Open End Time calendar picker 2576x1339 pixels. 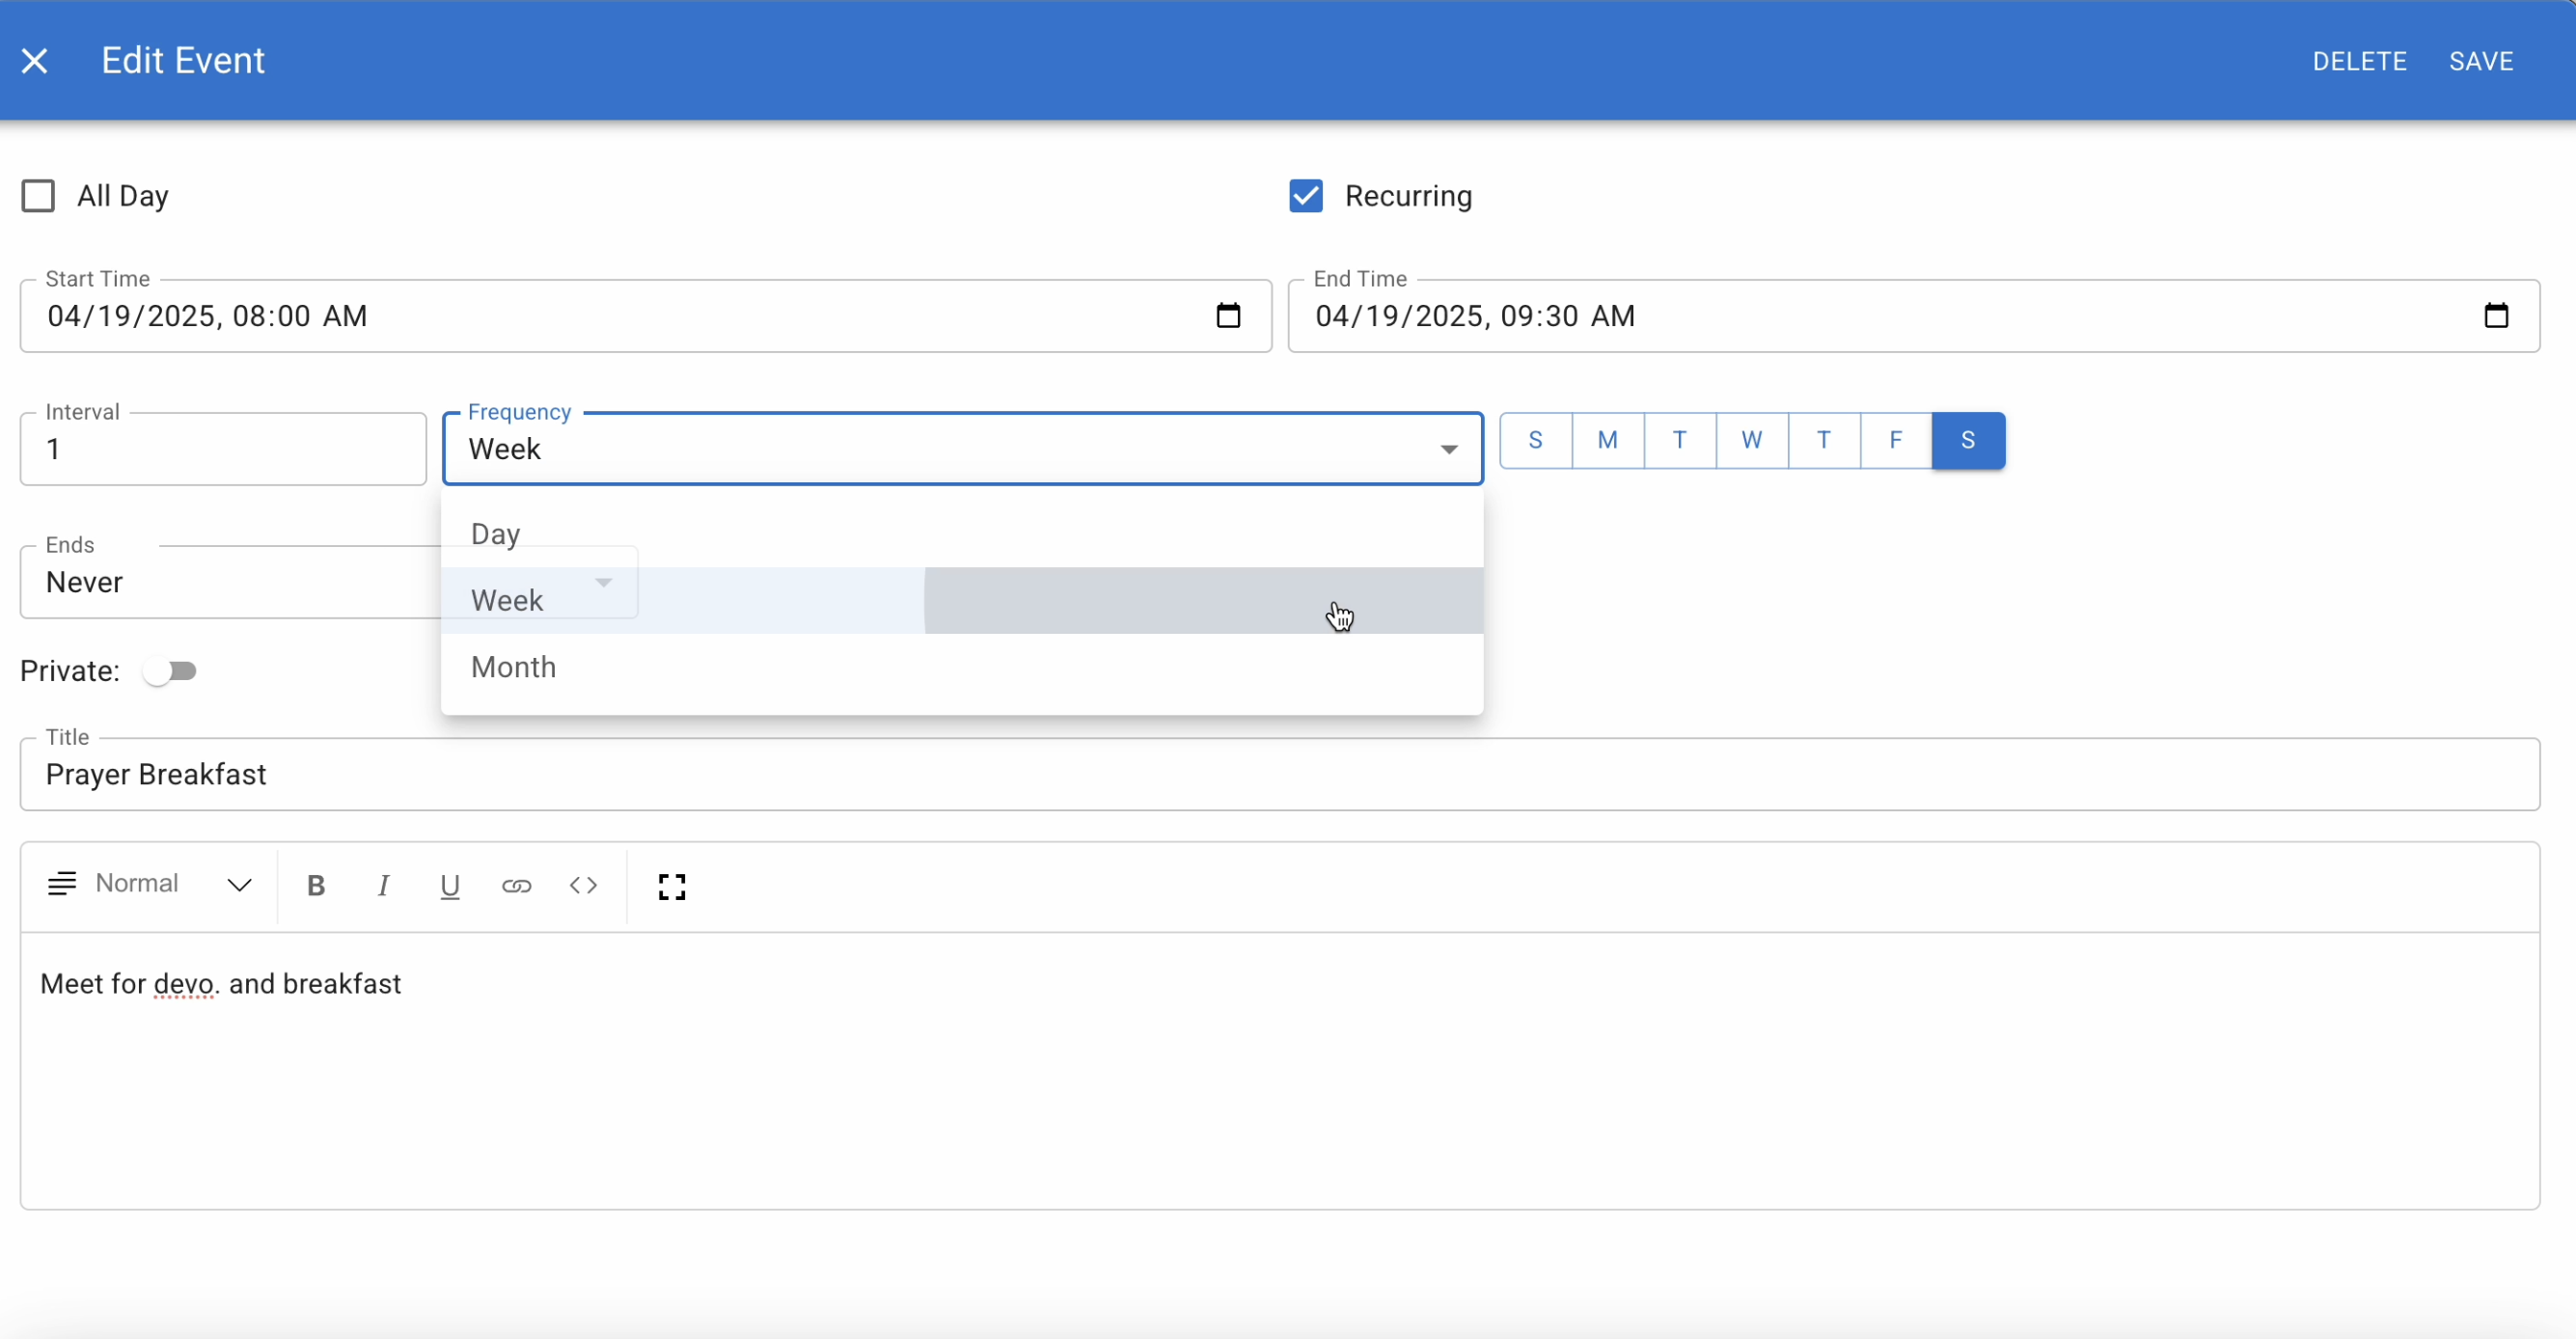pos(2496,316)
